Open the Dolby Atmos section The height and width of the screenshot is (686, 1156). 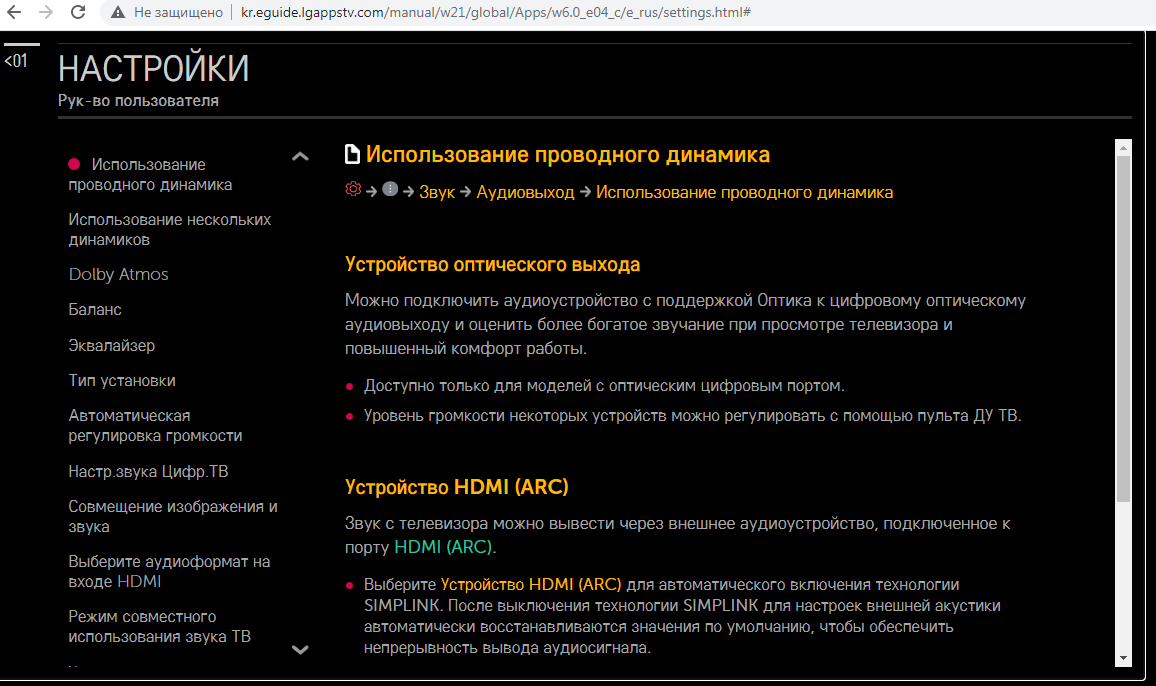pos(118,274)
